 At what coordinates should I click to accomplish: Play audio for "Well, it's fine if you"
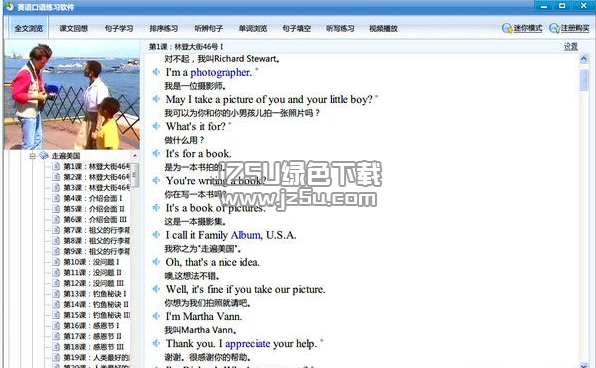(156, 289)
